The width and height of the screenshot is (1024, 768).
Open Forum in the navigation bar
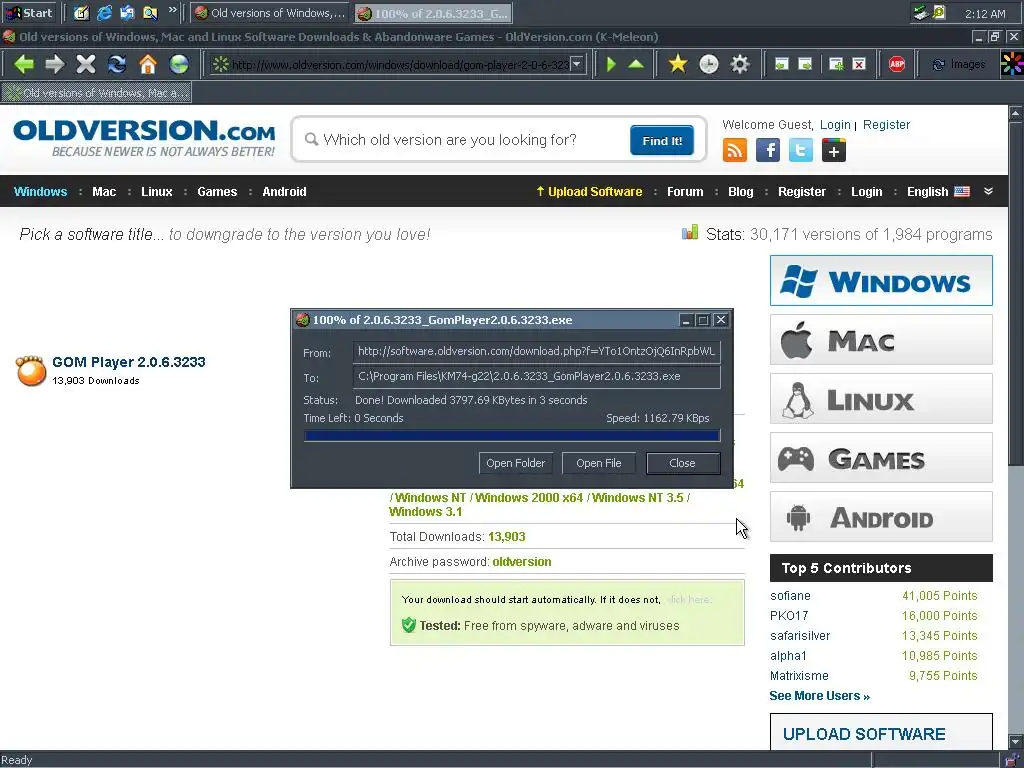pos(685,191)
